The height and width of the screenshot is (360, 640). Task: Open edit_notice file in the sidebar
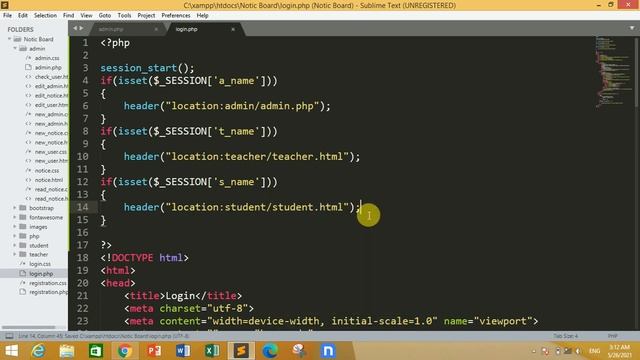pyautogui.click(x=51, y=96)
